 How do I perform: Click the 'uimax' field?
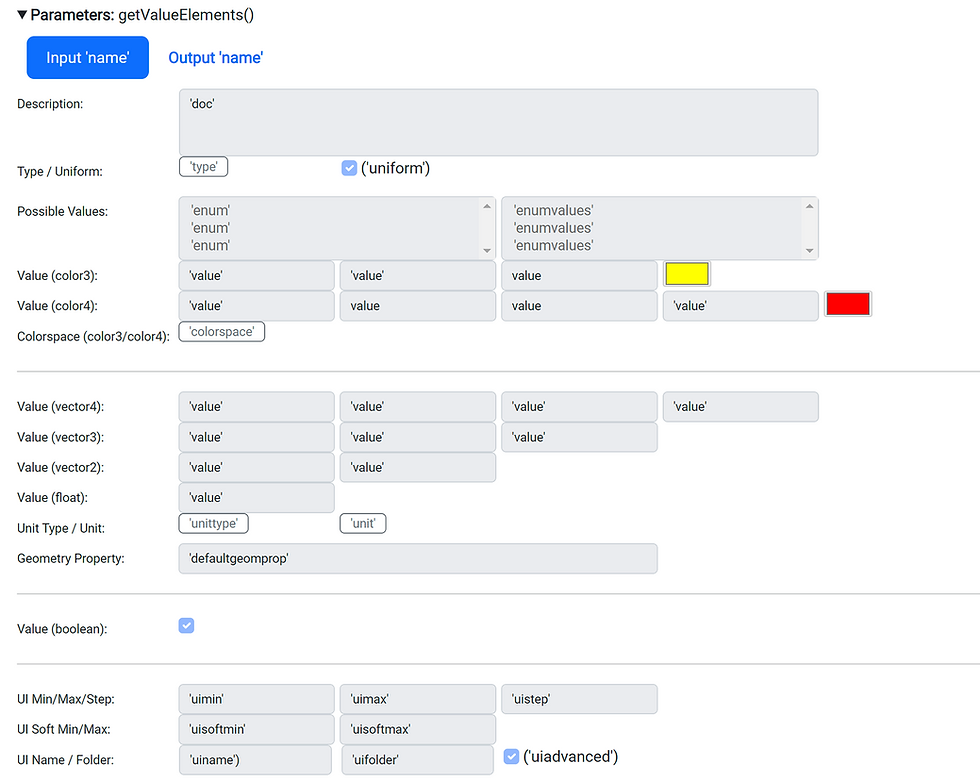418,699
